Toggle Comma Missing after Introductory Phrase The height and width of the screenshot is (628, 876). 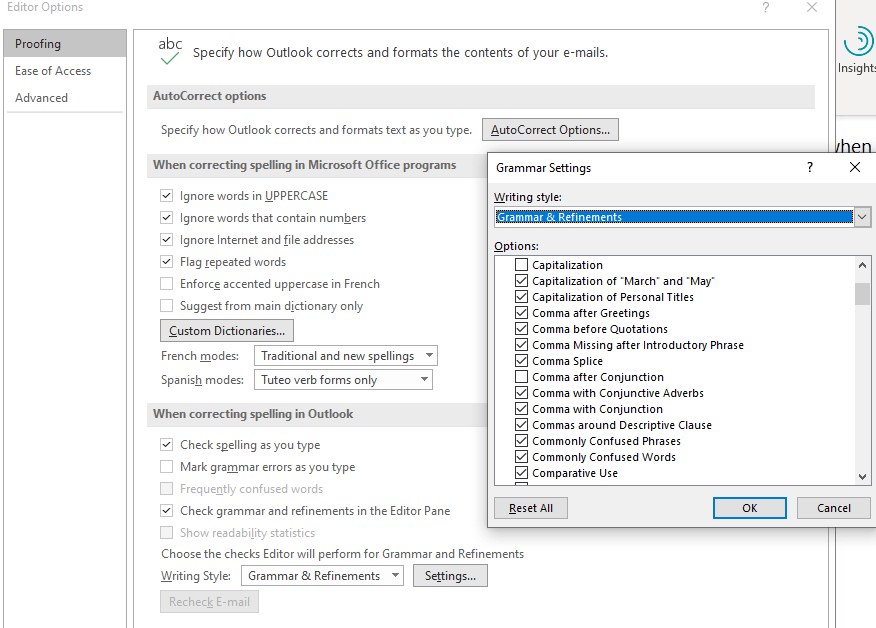pyautogui.click(x=521, y=344)
